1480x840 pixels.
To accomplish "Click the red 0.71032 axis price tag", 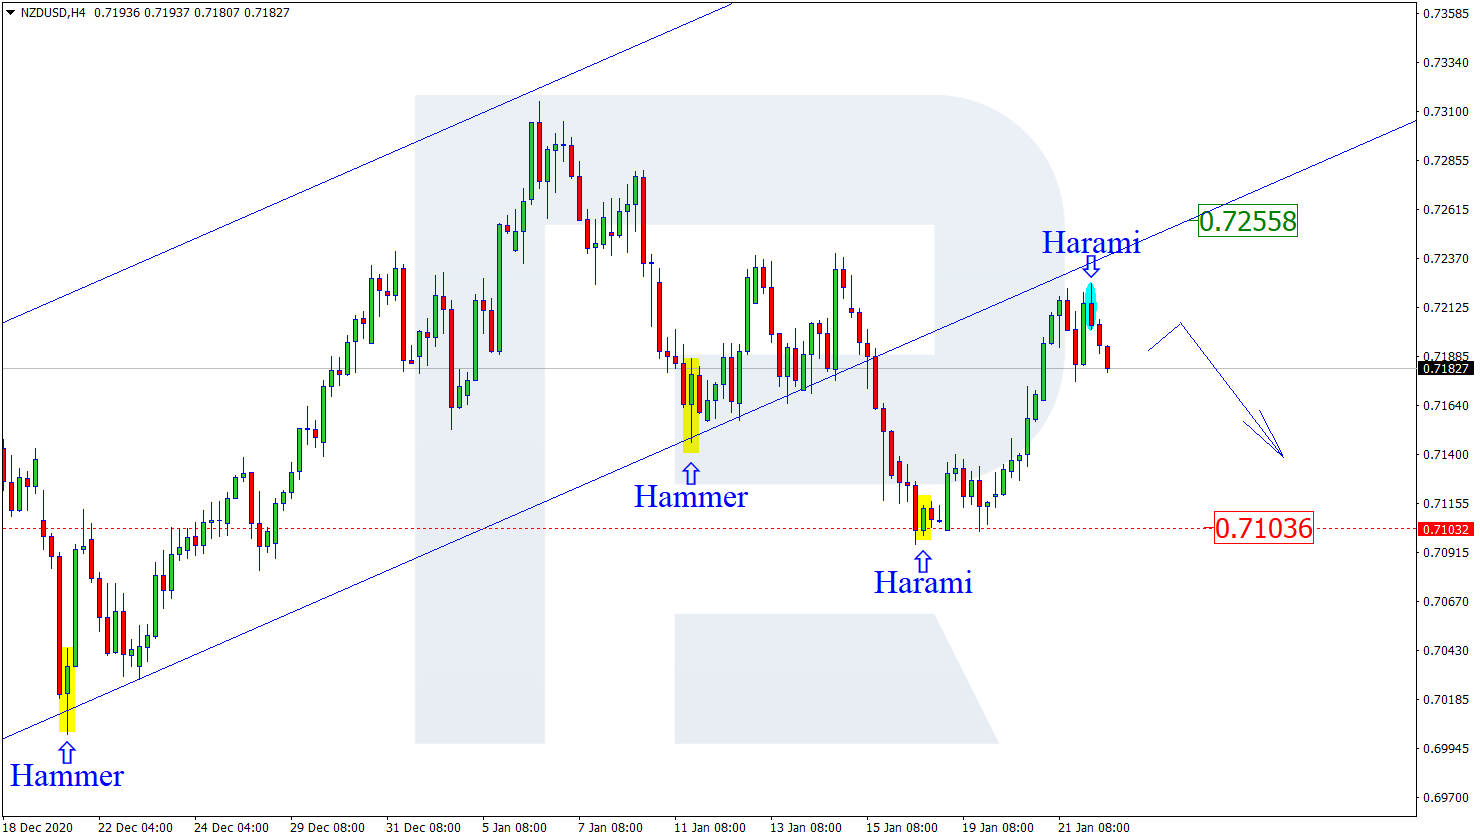I will (x=1445, y=529).
